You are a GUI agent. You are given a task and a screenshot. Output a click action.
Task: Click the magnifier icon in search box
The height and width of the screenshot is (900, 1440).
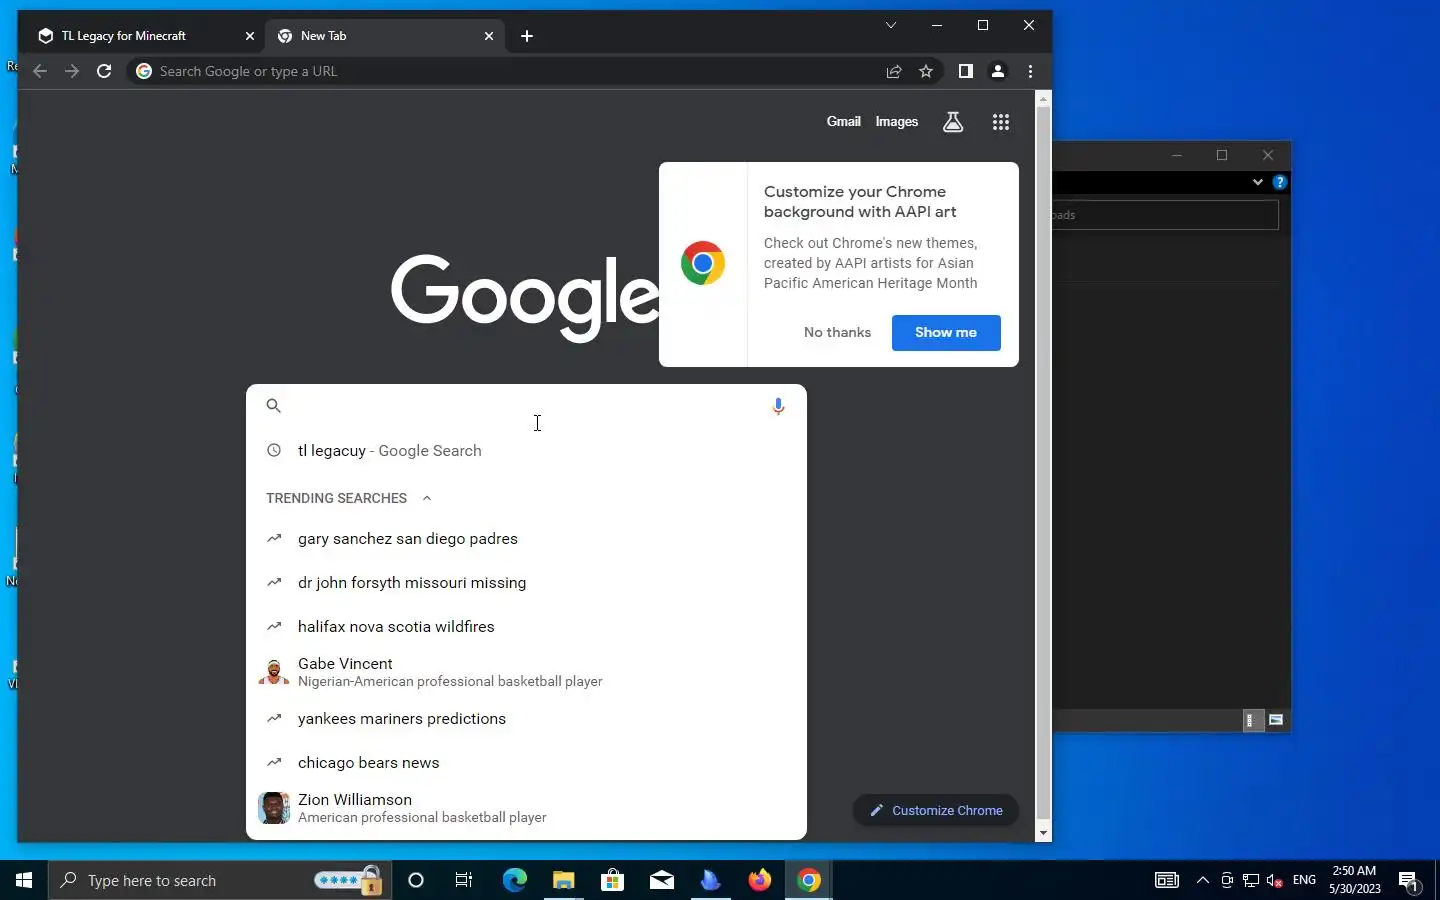coord(273,405)
